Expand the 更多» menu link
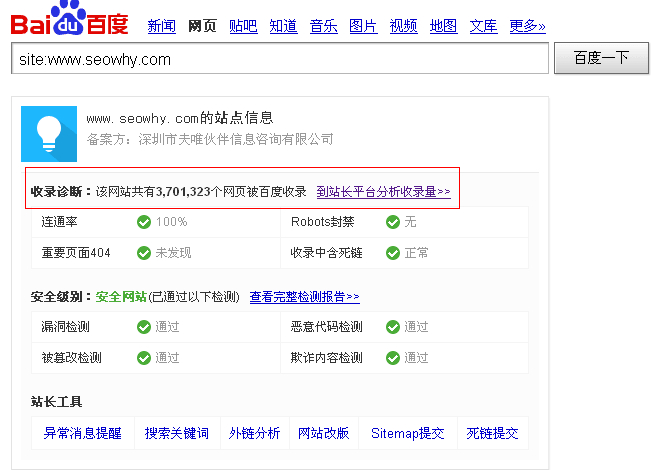The image size is (657, 470). coord(528,26)
